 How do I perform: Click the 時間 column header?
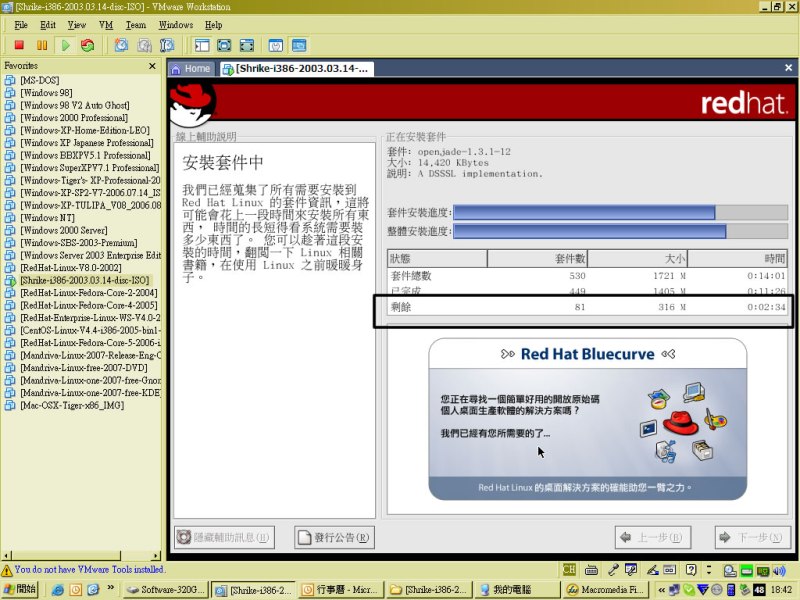coord(737,259)
